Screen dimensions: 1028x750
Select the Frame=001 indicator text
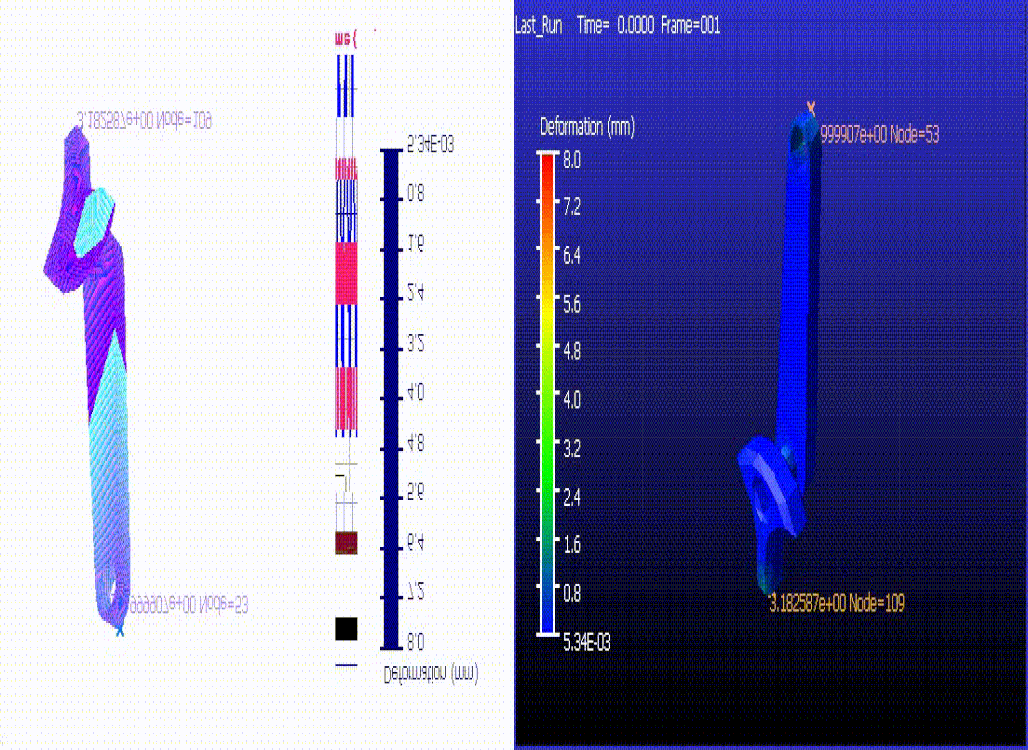[688, 26]
